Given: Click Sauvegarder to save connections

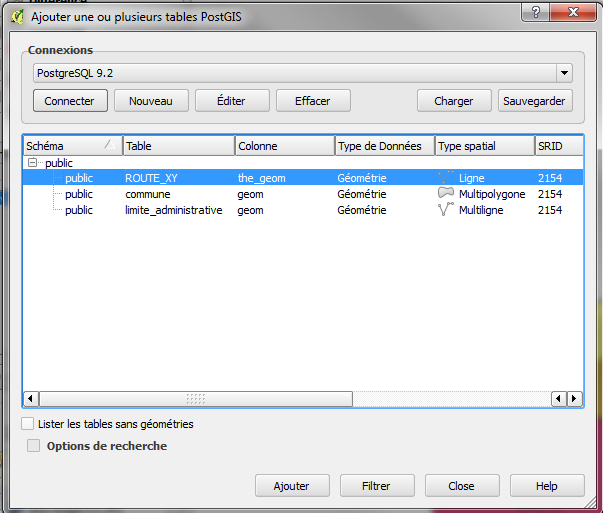Looking at the screenshot, I should coord(536,101).
